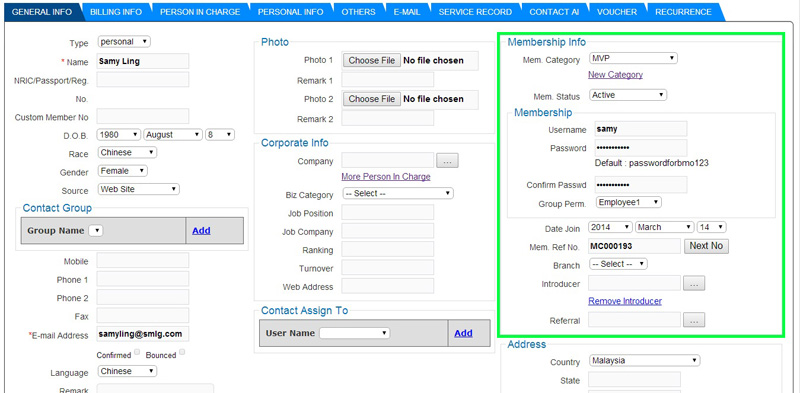Switch to the Billing Info tab
Image resolution: width=800 pixels, height=393 pixels.
[x=116, y=12]
